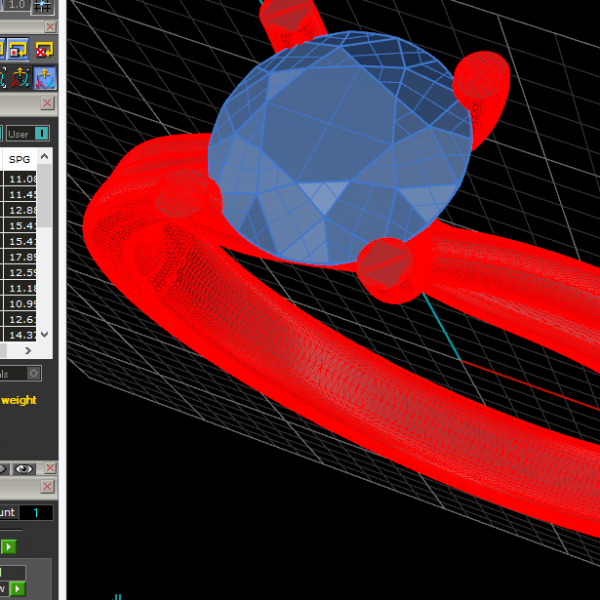This screenshot has height=600, width=600.
Task: Toggle the eye visibility icon
Action: (25, 468)
